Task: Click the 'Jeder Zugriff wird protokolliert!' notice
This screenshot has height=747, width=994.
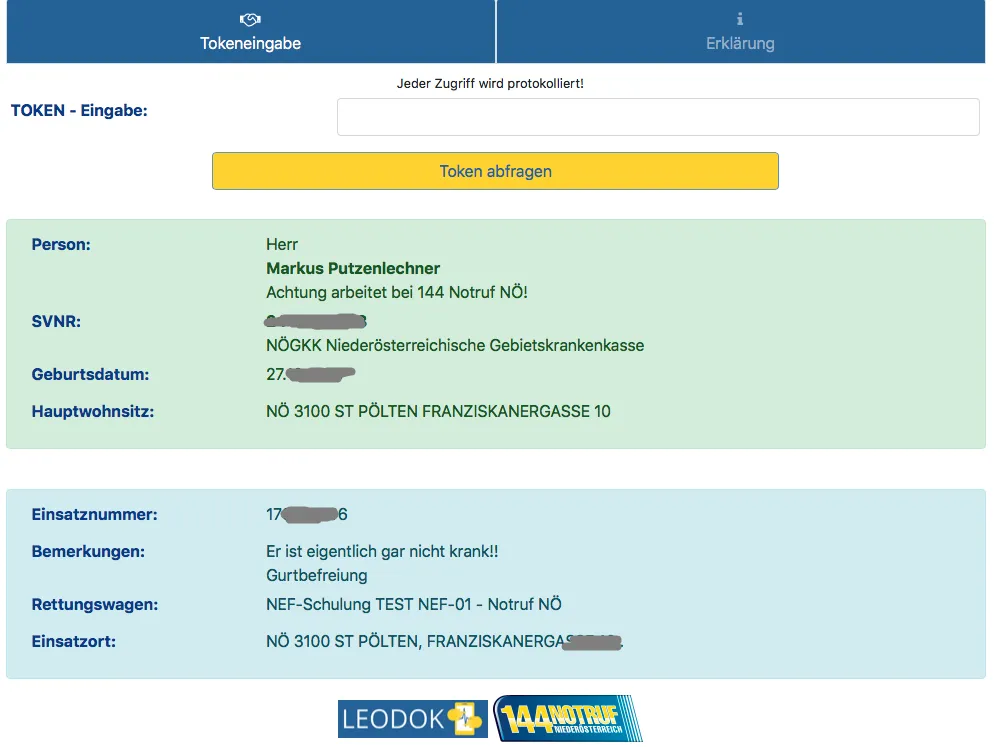Action: pyautogui.click(x=490, y=84)
